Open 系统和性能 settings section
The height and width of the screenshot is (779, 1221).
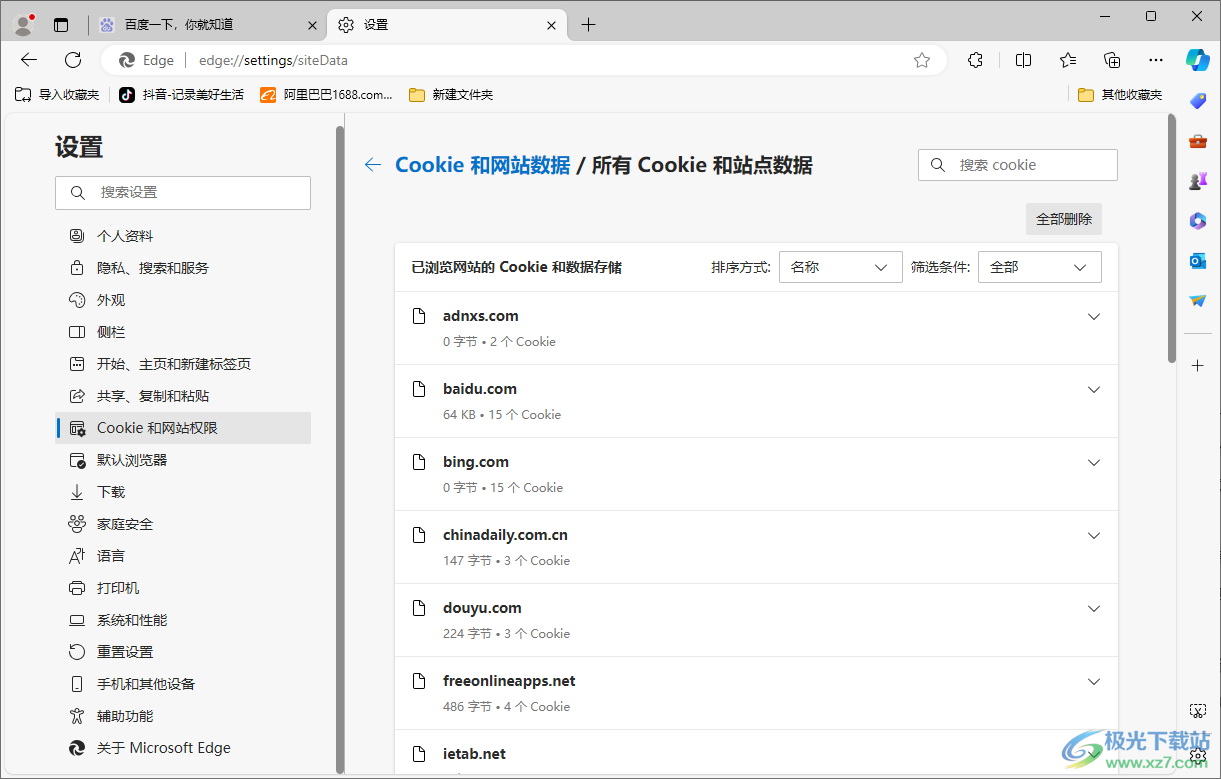point(183,620)
